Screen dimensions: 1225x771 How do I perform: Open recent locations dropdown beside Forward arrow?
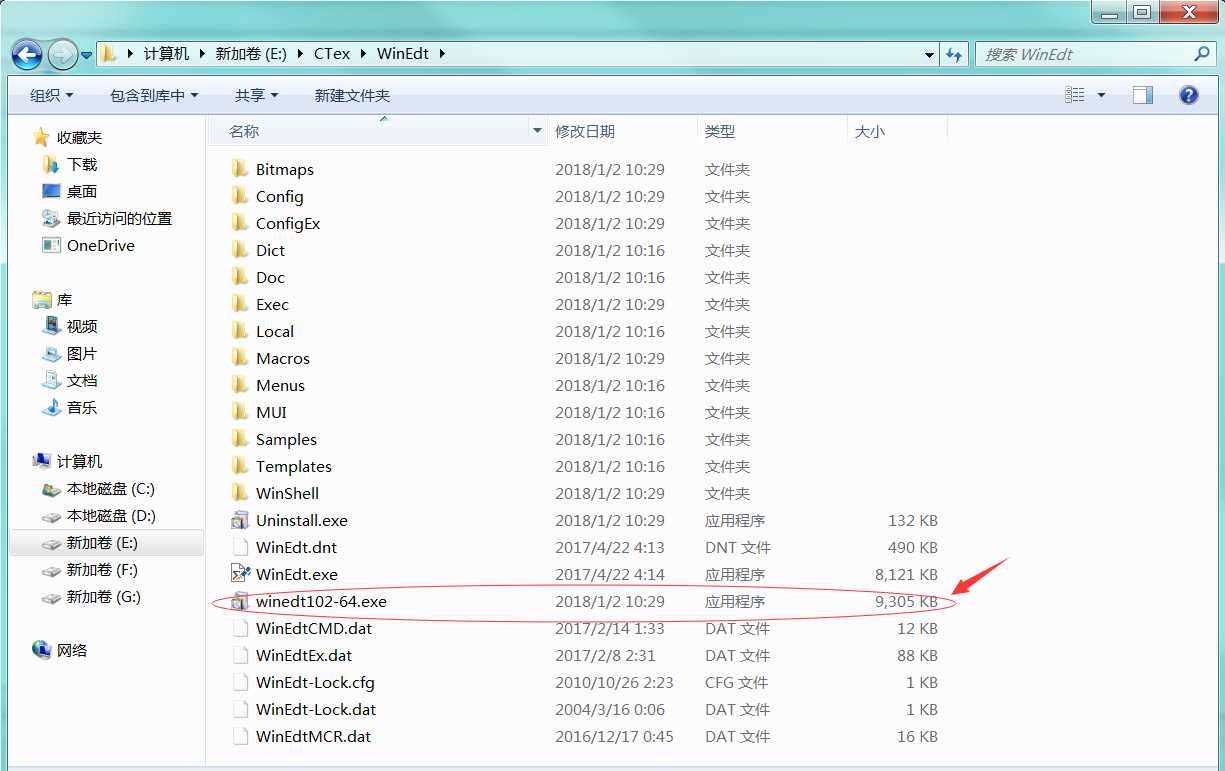pos(87,55)
